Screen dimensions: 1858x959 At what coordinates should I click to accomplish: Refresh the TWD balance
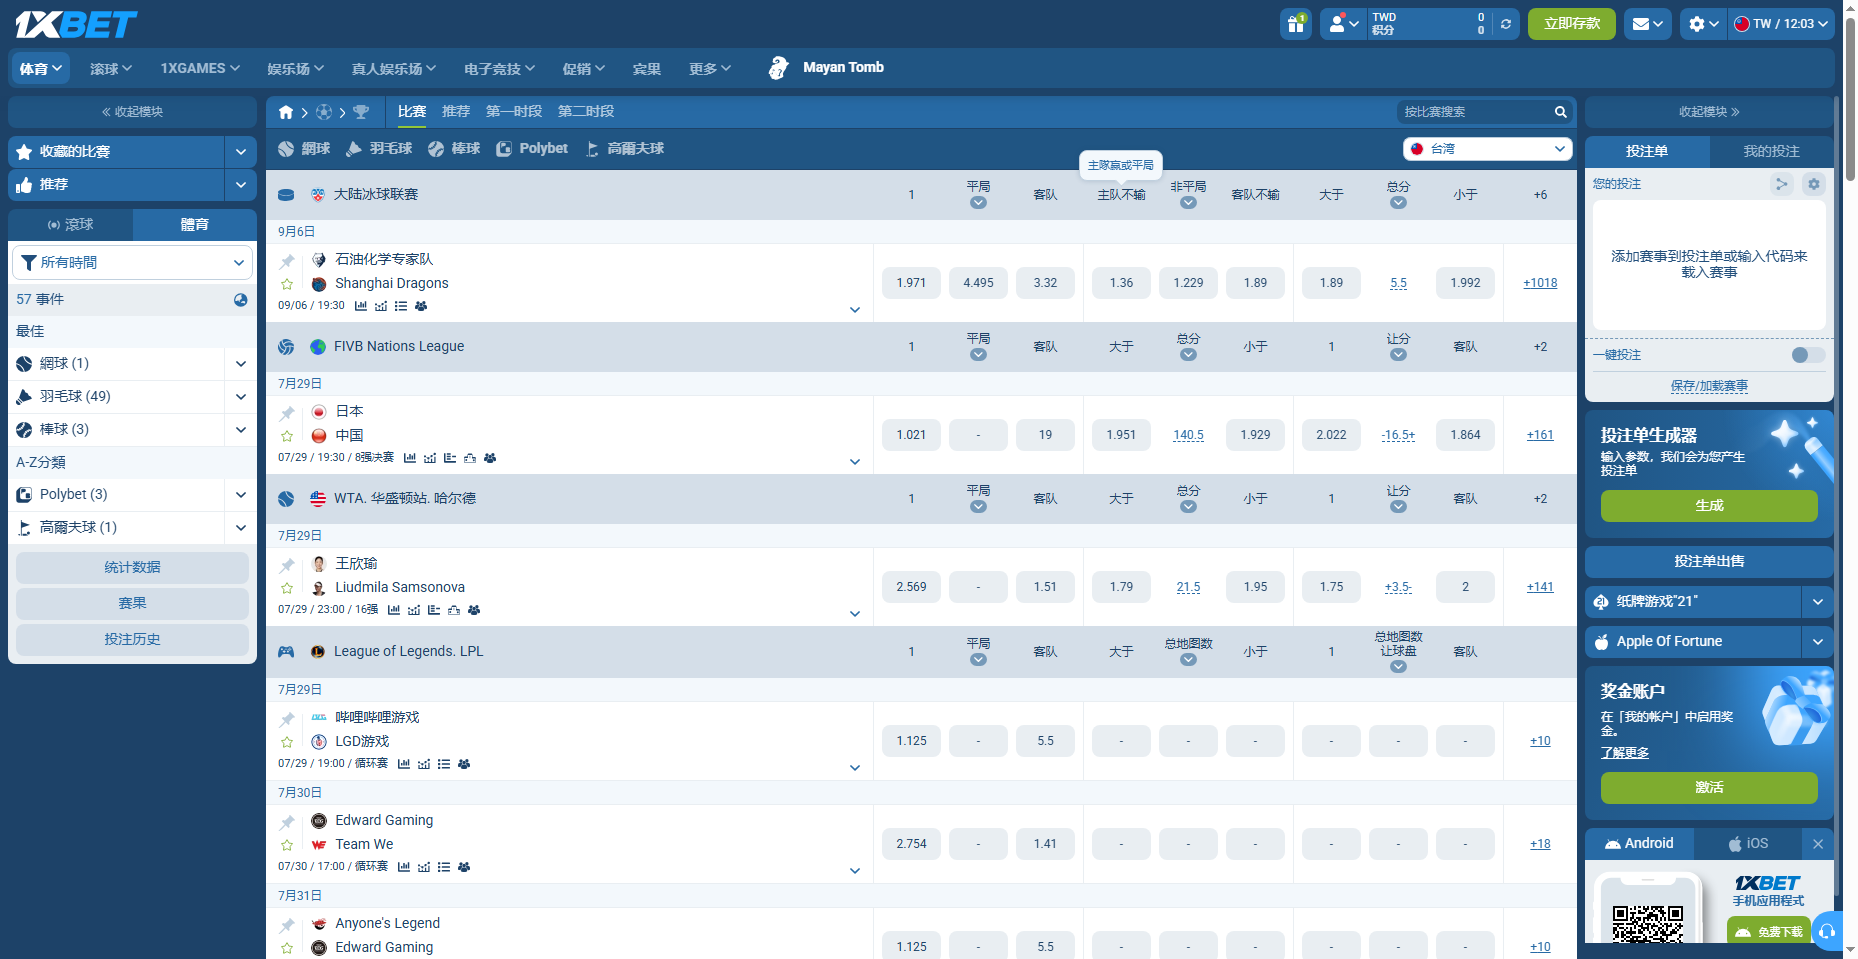pyautogui.click(x=1505, y=24)
